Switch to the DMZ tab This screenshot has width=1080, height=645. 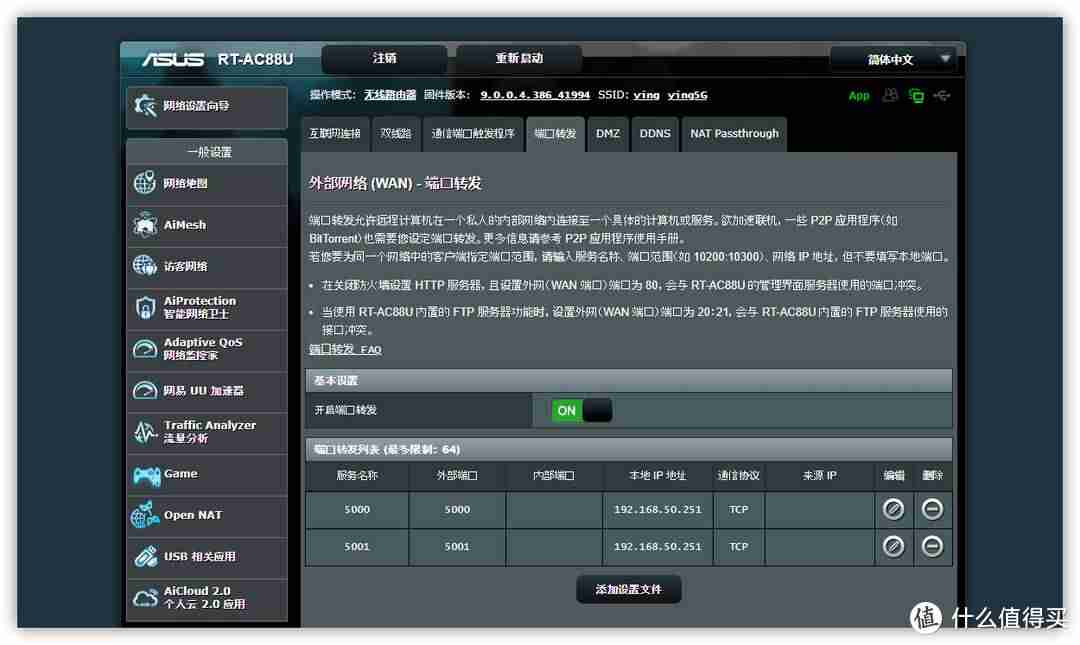(608, 134)
